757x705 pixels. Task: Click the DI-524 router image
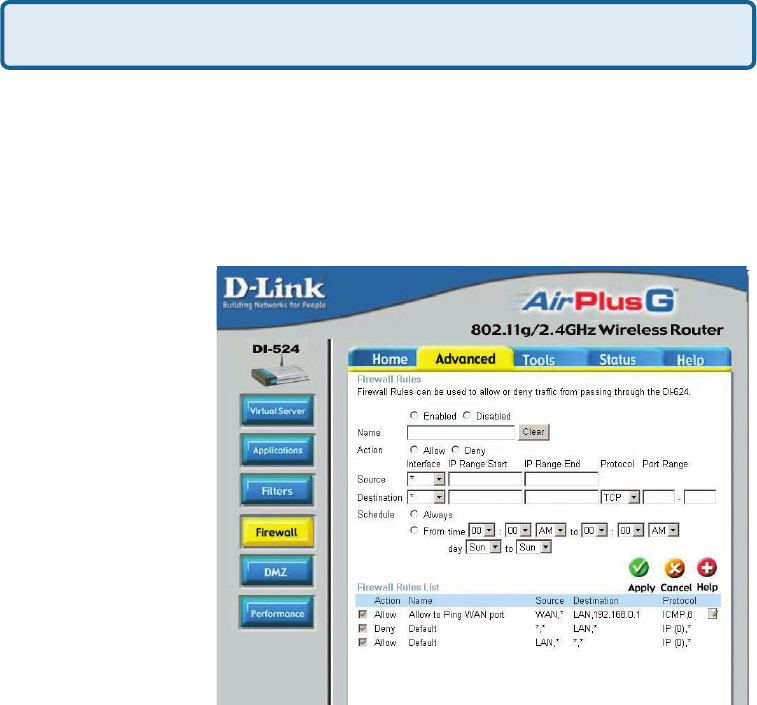(x=280, y=372)
